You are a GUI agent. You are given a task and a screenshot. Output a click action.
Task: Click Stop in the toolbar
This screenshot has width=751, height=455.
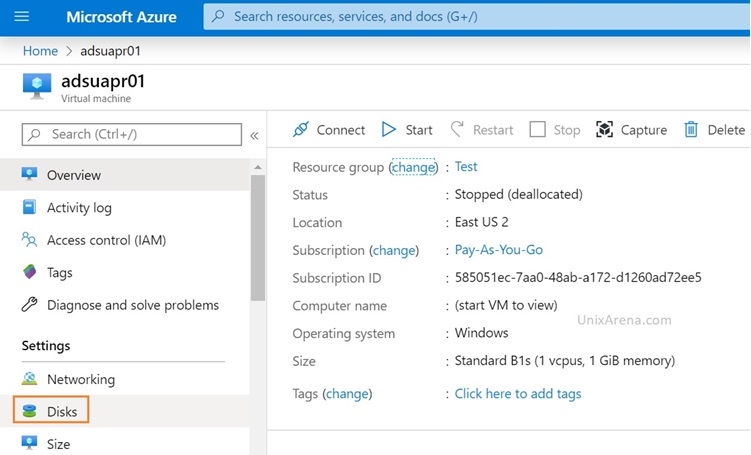coord(555,130)
